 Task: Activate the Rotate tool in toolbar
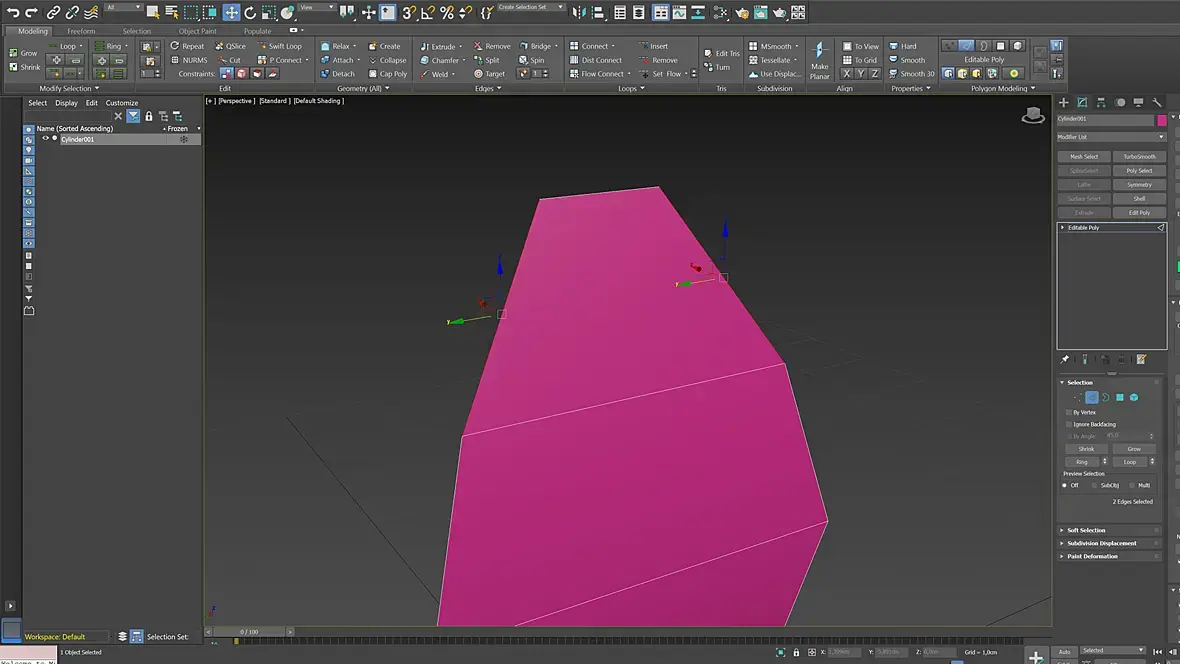[x=250, y=13]
